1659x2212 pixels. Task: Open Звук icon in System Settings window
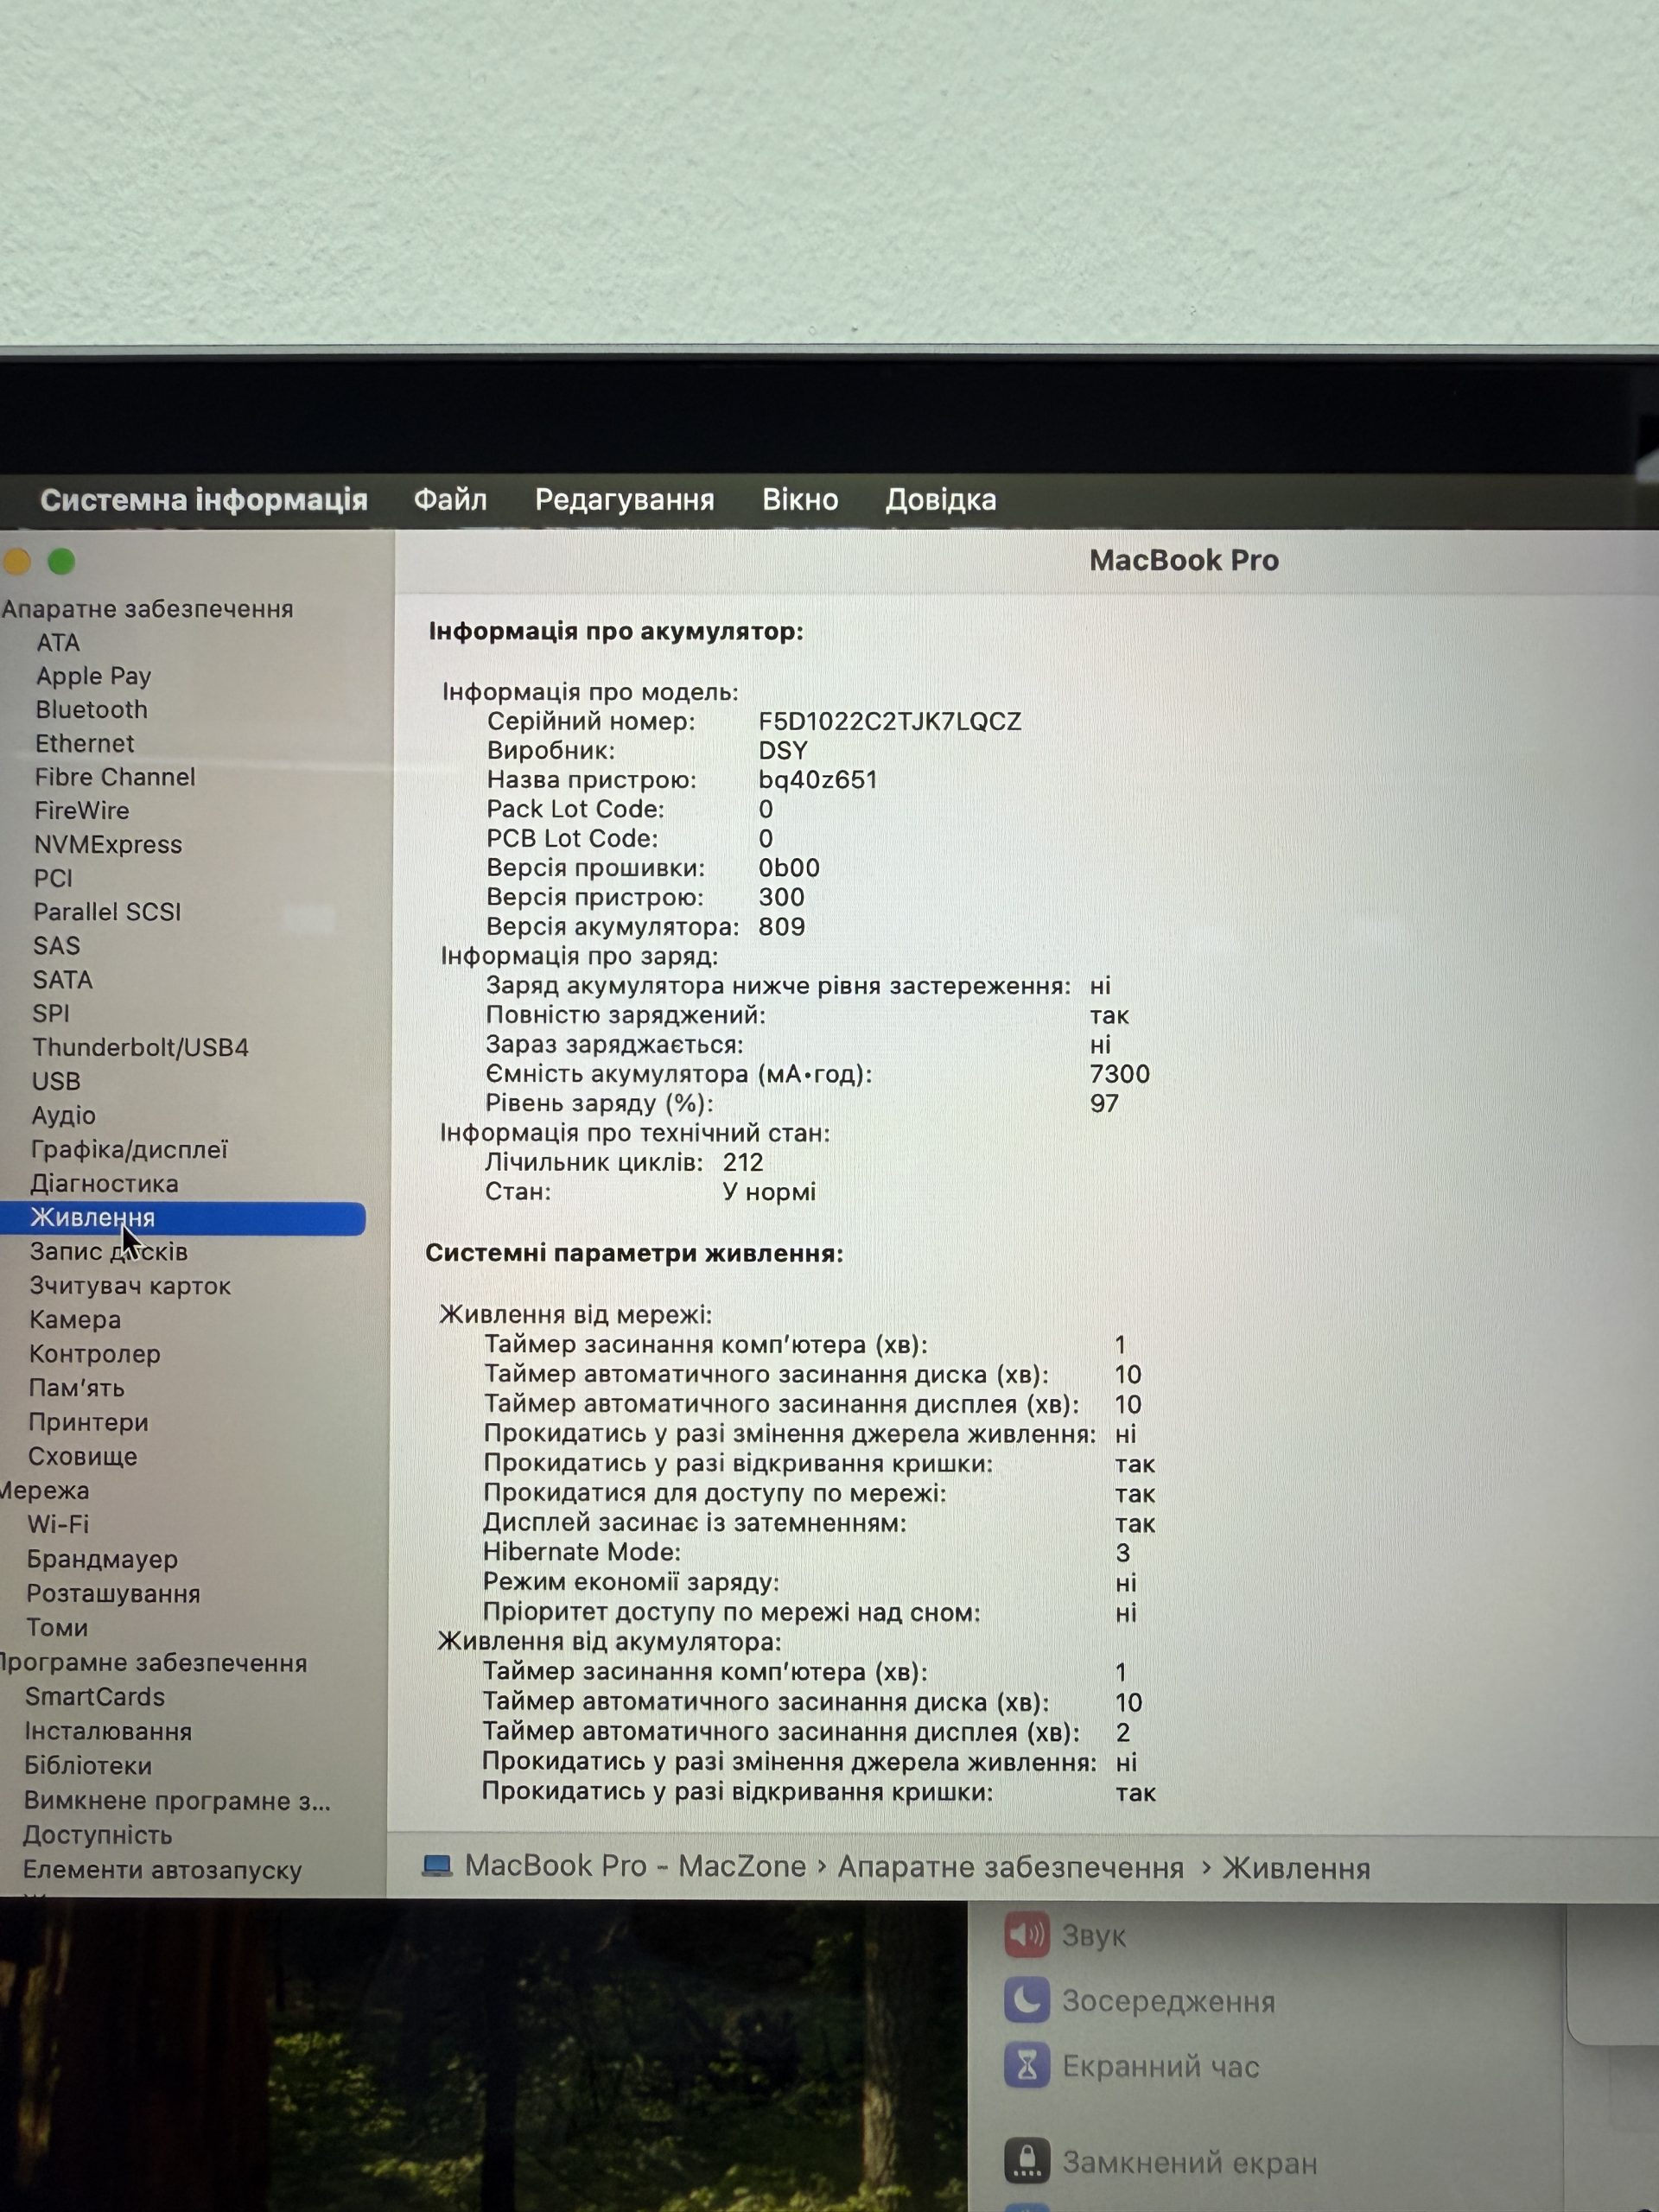click(1027, 1935)
